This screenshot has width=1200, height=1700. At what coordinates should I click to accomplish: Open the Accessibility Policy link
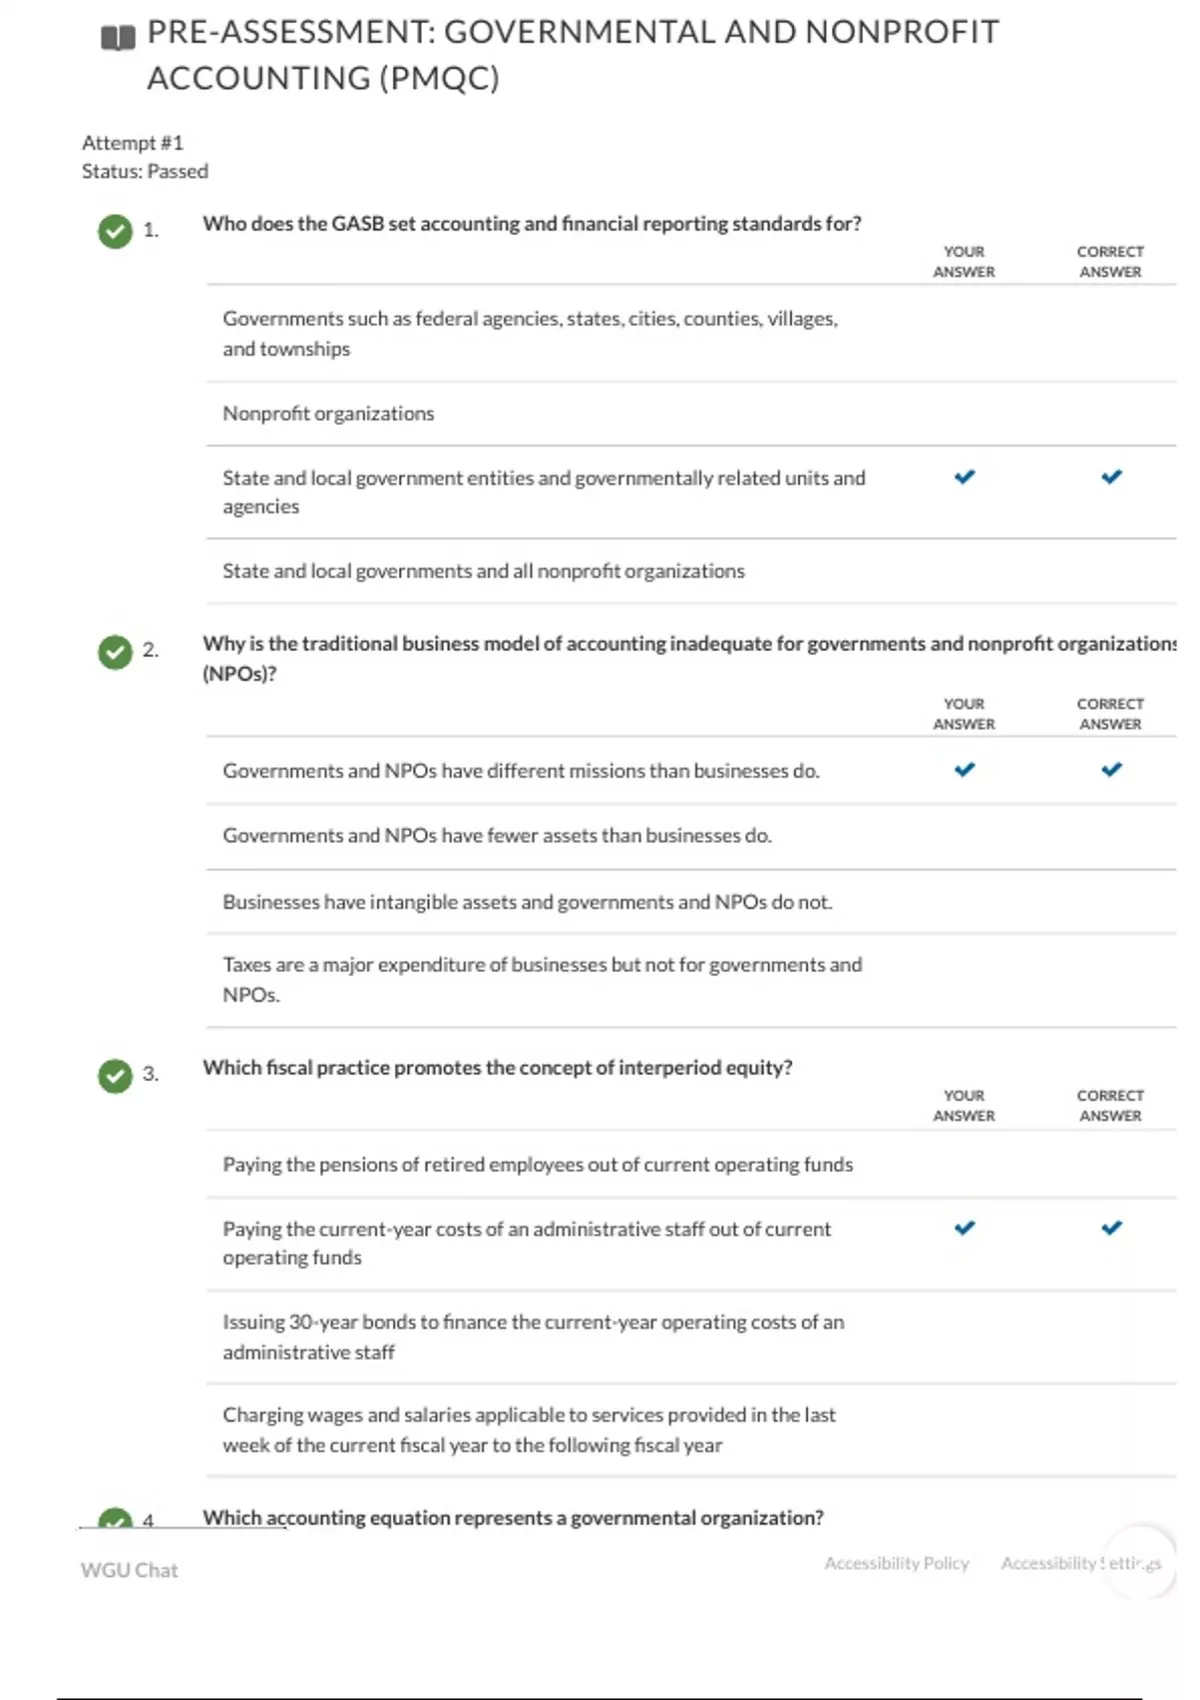coord(896,1563)
